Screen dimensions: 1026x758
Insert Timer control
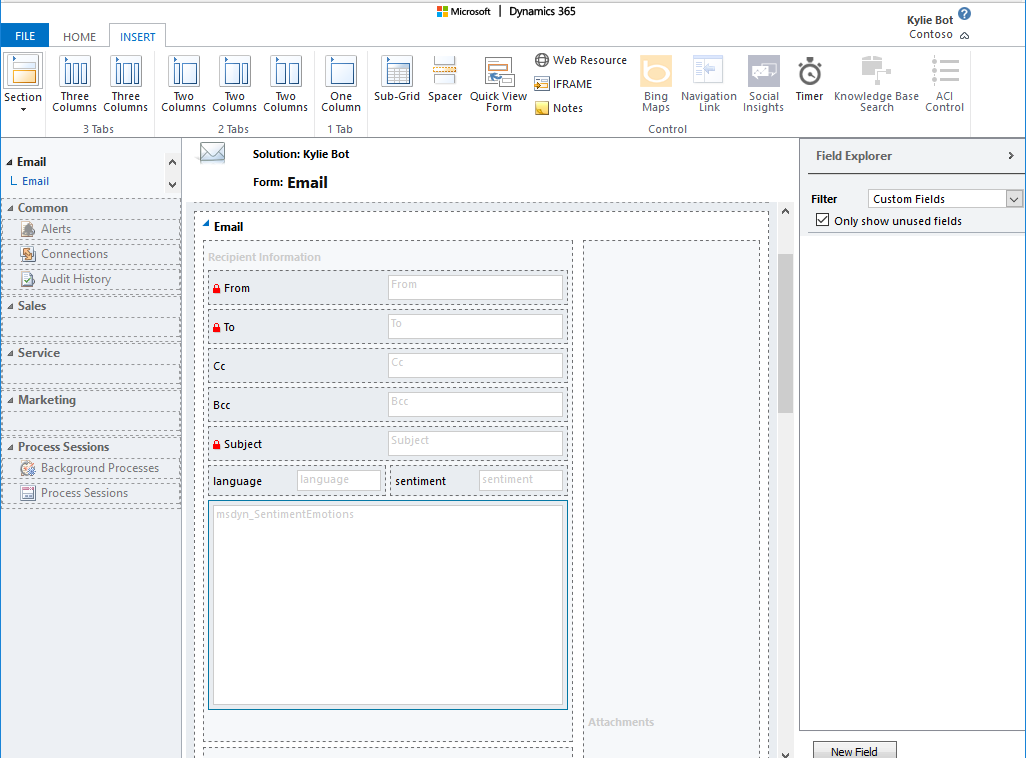pyautogui.click(x=809, y=79)
